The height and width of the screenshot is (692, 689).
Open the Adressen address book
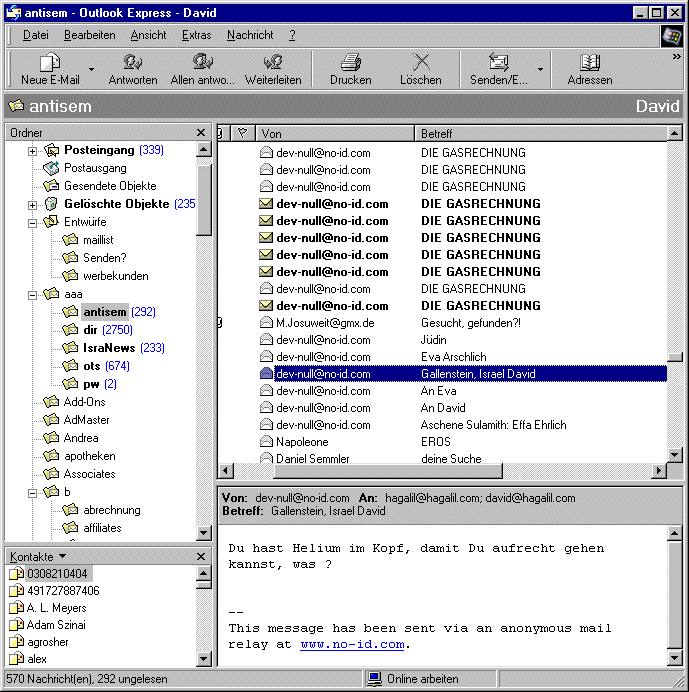click(589, 63)
